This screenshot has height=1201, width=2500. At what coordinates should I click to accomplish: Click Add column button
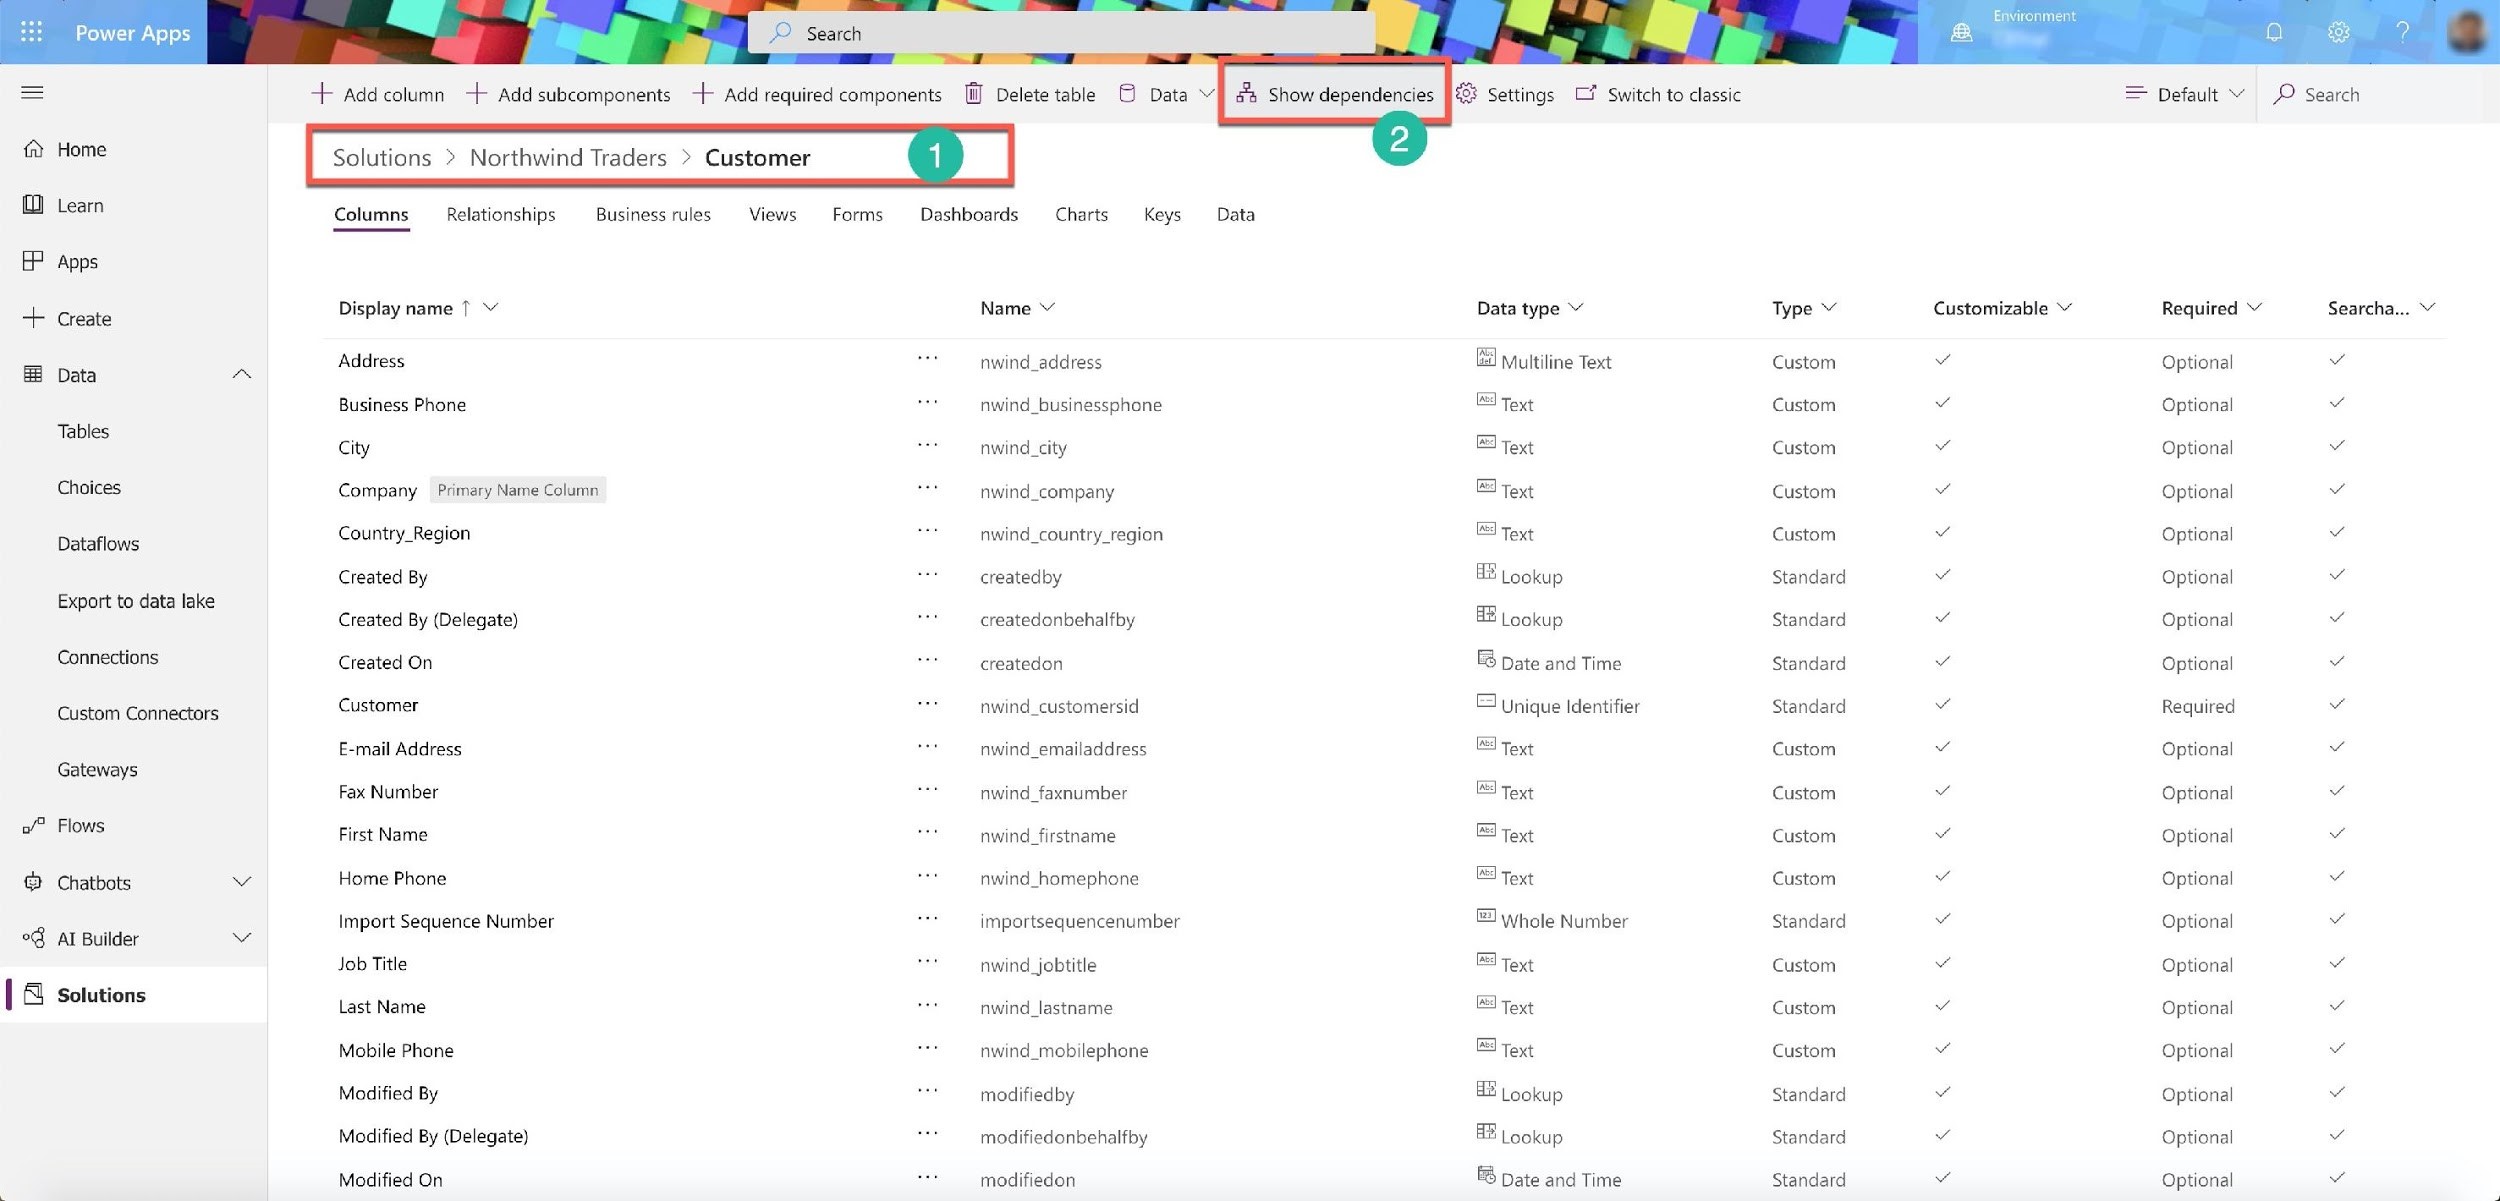pyautogui.click(x=378, y=94)
